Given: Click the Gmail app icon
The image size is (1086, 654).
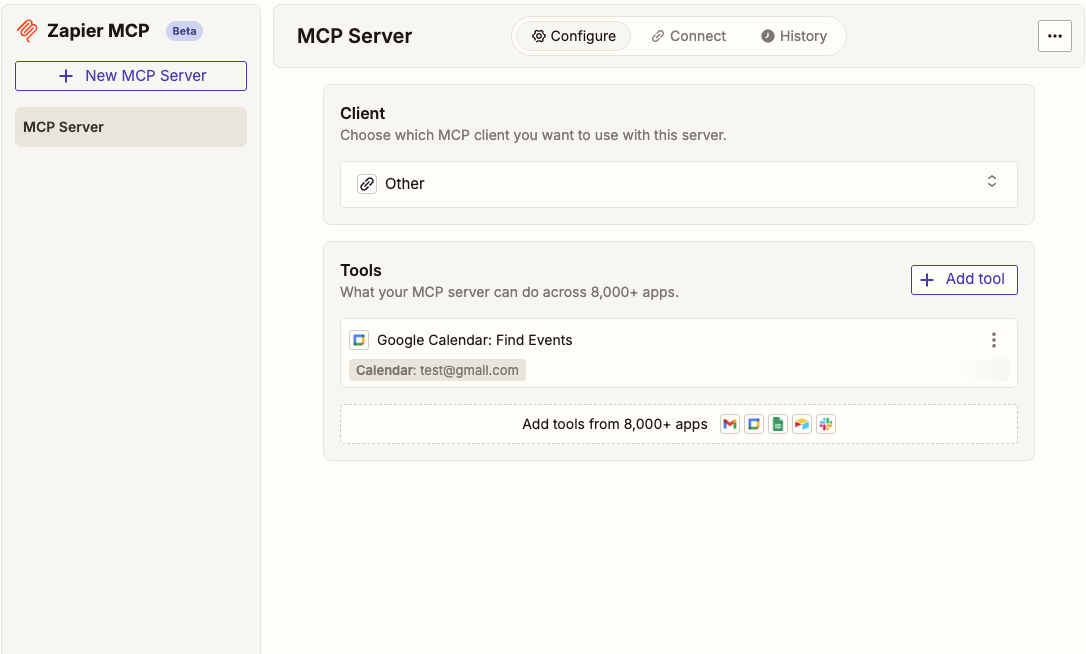Looking at the screenshot, I should 730,424.
